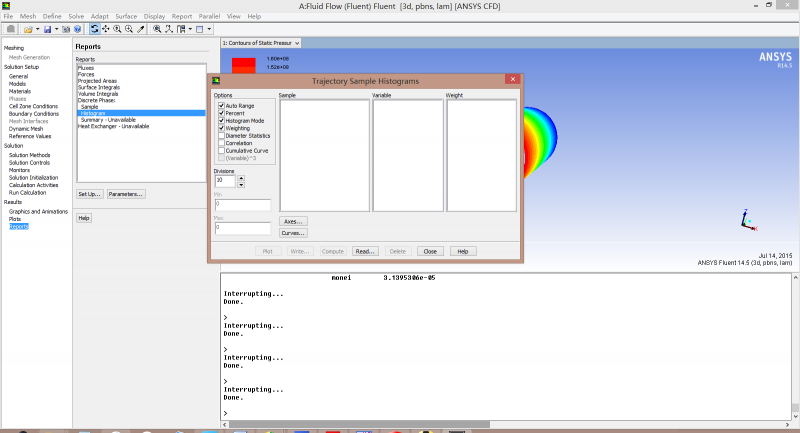
Task: Click the camera save-picture toolbar icon
Action: tap(66, 30)
